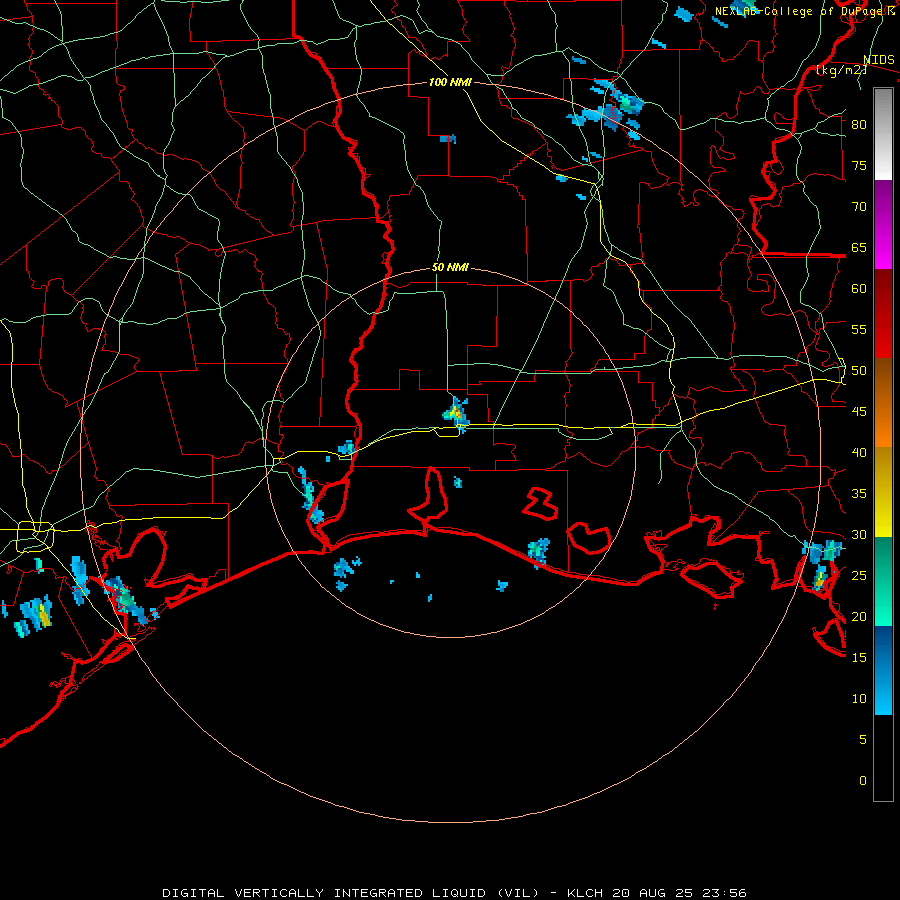Click the "100 NMI" range ring label

450,82
